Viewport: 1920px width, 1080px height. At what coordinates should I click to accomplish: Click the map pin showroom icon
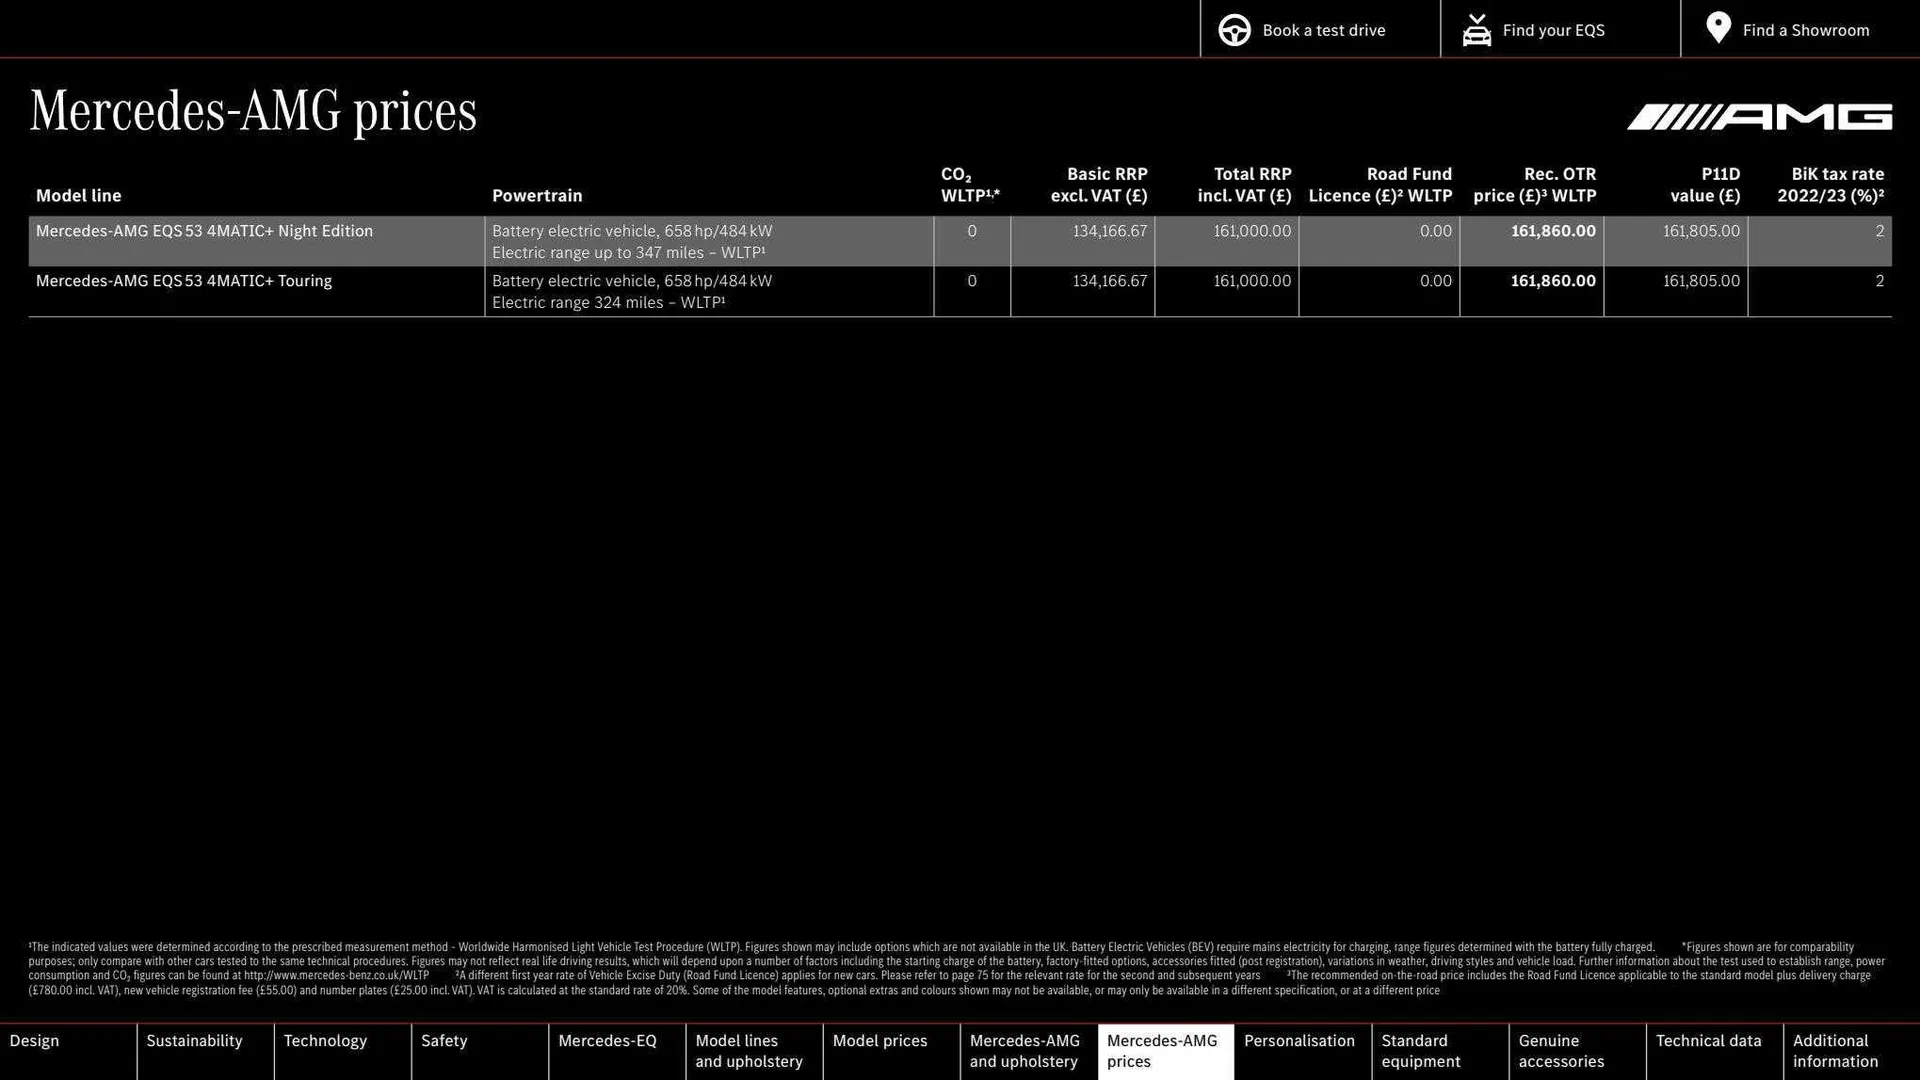click(x=1718, y=28)
